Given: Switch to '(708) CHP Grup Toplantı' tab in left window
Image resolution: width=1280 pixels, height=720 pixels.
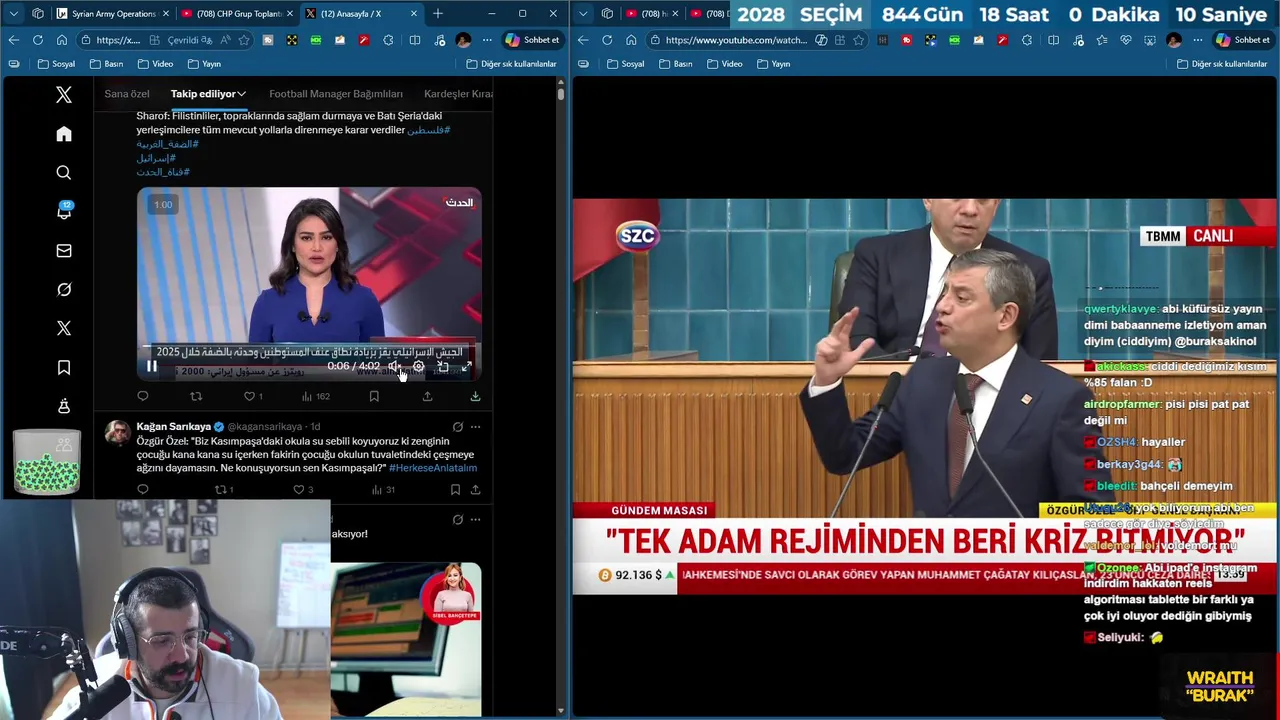Looking at the screenshot, I should coord(236,14).
